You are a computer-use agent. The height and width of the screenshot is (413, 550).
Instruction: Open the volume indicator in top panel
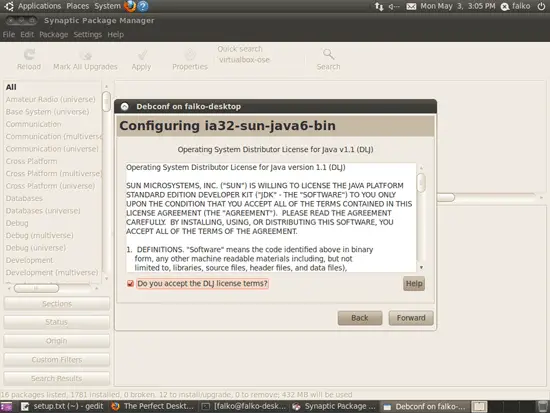pyautogui.click(x=394, y=6)
